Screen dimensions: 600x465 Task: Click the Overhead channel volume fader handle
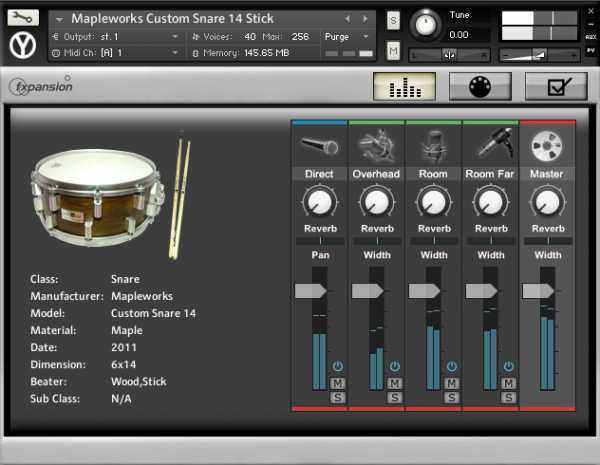click(368, 291)
